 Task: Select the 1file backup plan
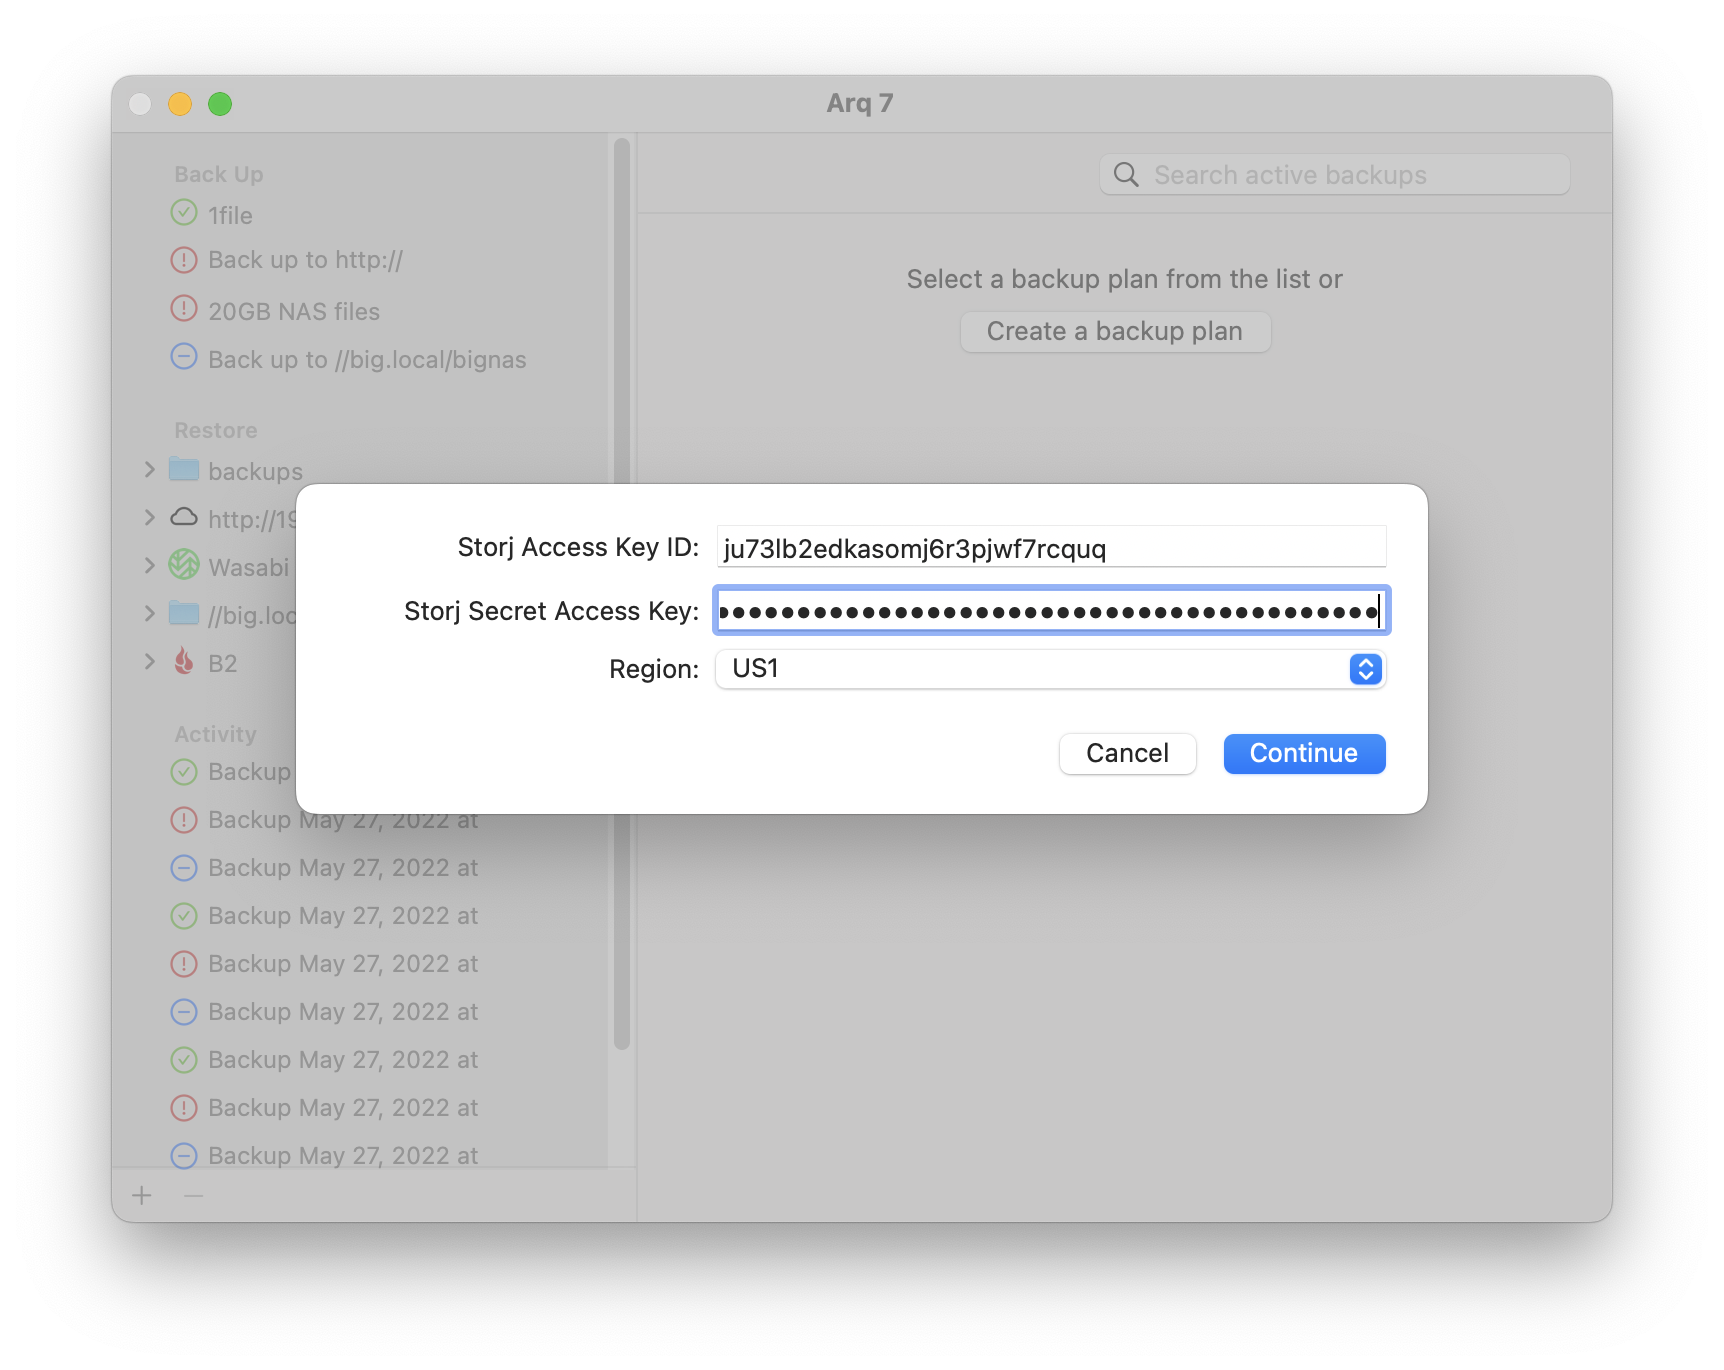[230, 216]
